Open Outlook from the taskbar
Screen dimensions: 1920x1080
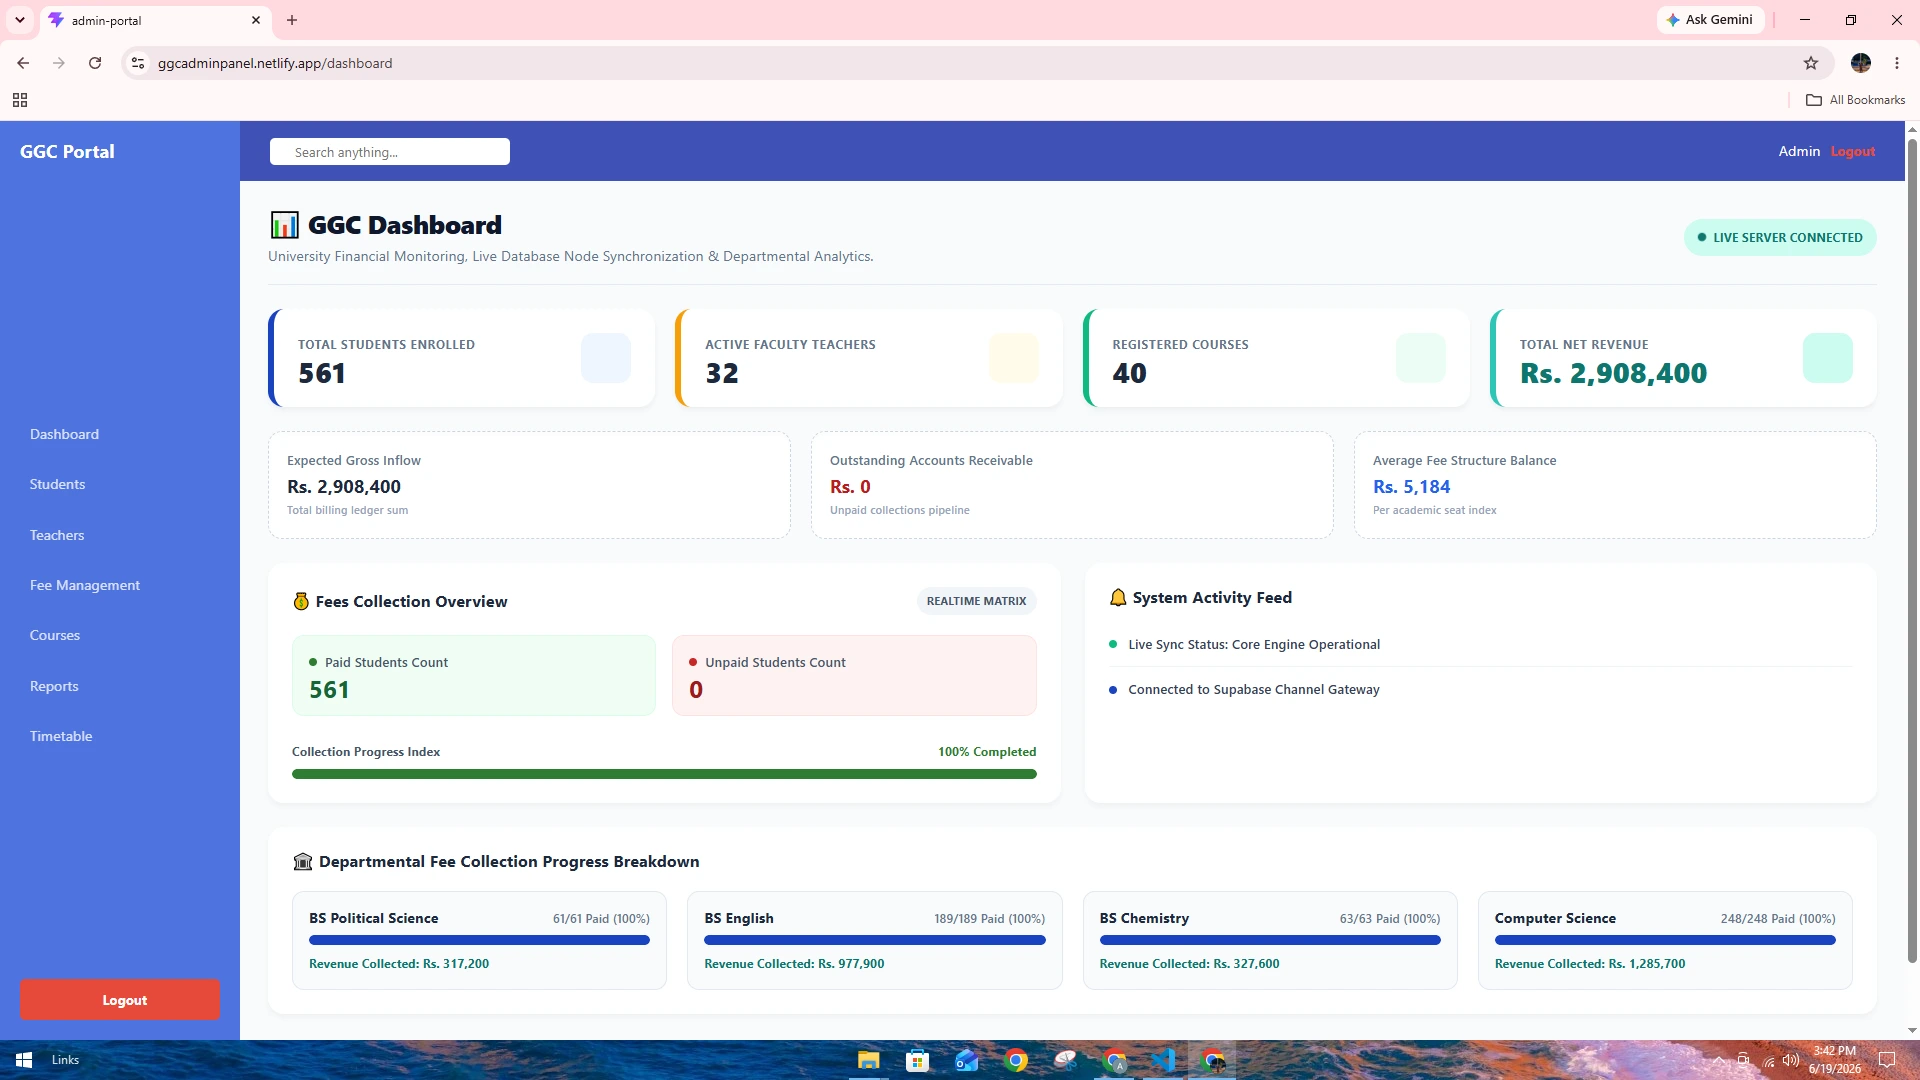pyautogui.click(x=966, y=1060)
